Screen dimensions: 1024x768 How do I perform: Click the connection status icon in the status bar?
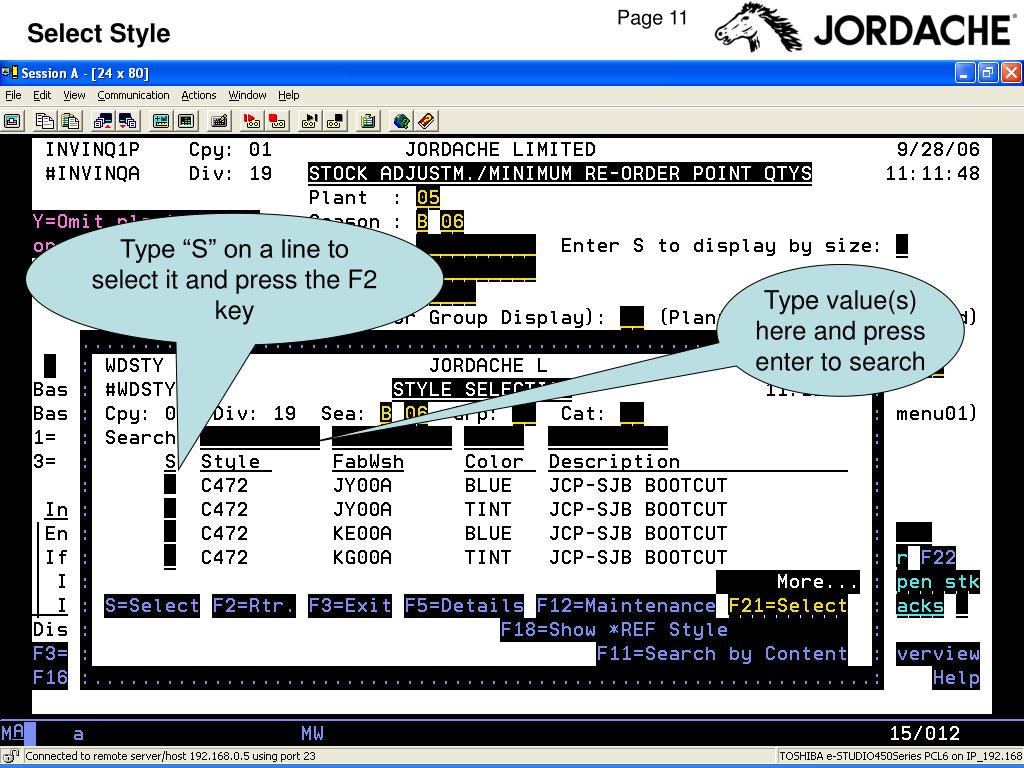[x=10, y=756]
